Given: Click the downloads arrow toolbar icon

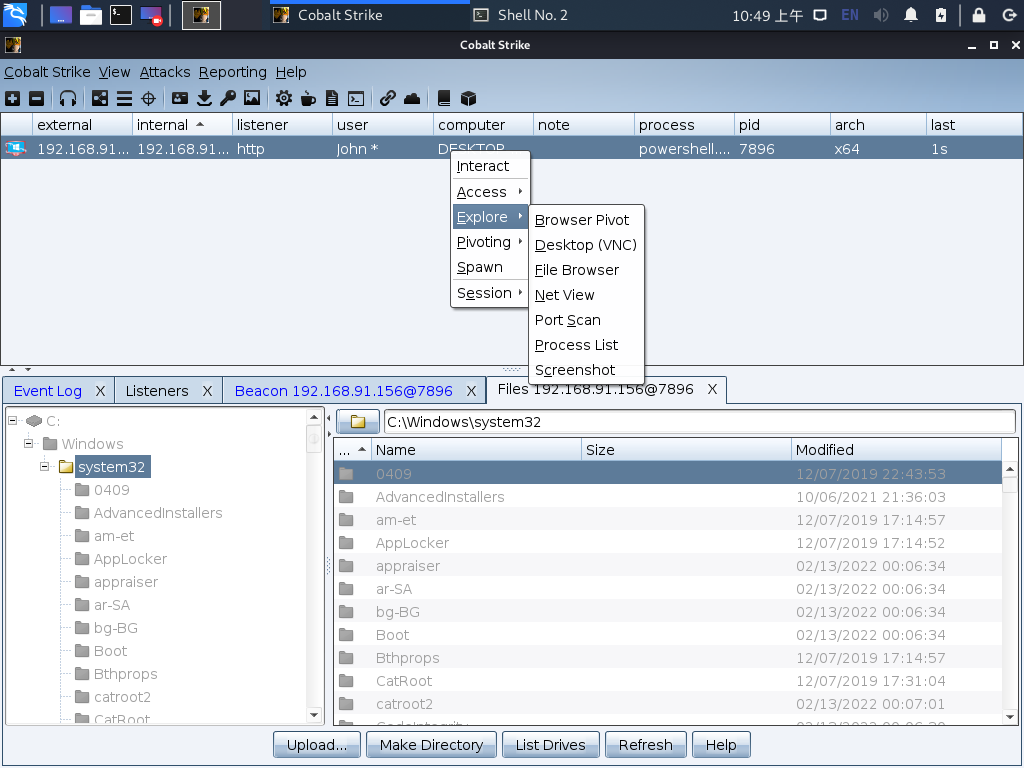Looking at the screenshot, I should point(204,98).
